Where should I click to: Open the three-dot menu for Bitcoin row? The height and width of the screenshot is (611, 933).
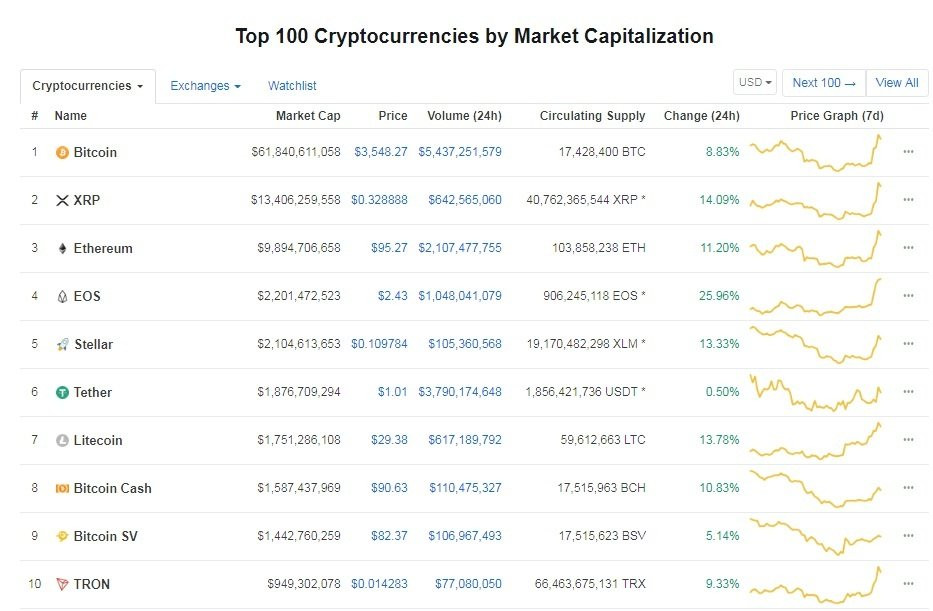pos(908,153)
